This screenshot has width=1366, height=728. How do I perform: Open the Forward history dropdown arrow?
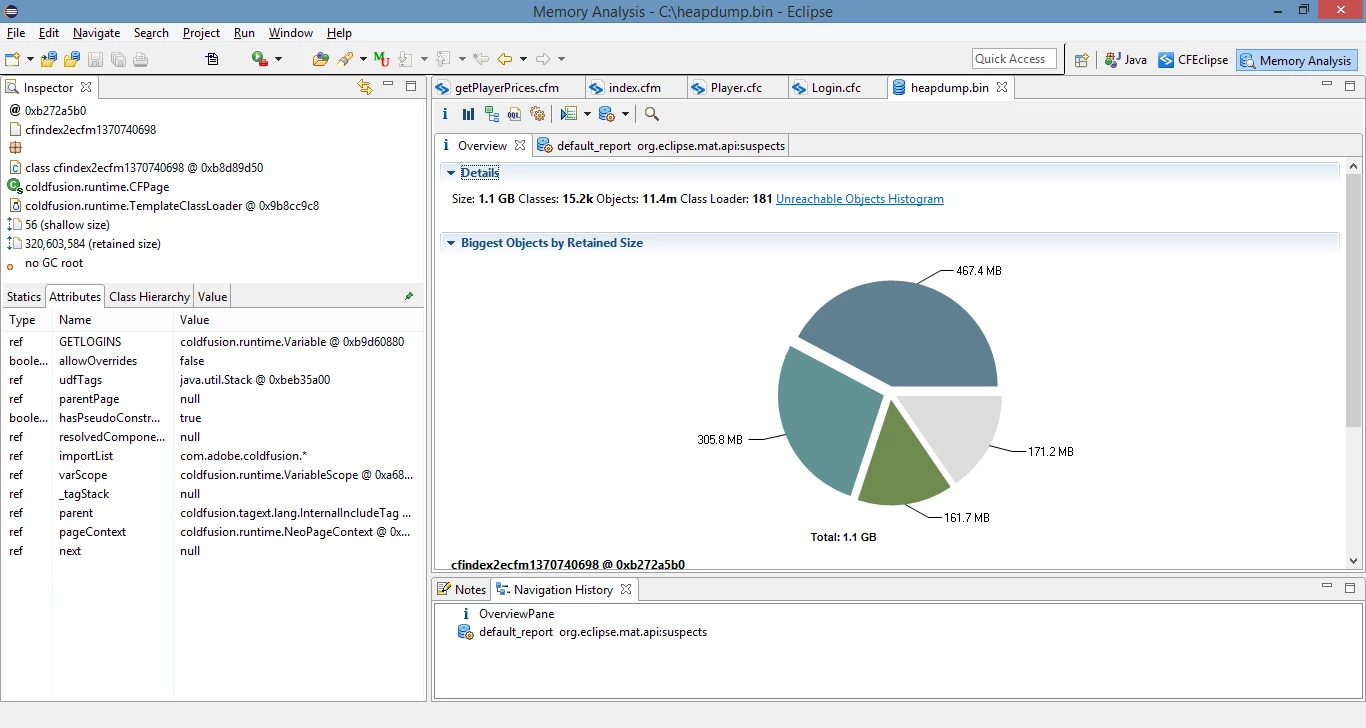(x=561, y=60)
